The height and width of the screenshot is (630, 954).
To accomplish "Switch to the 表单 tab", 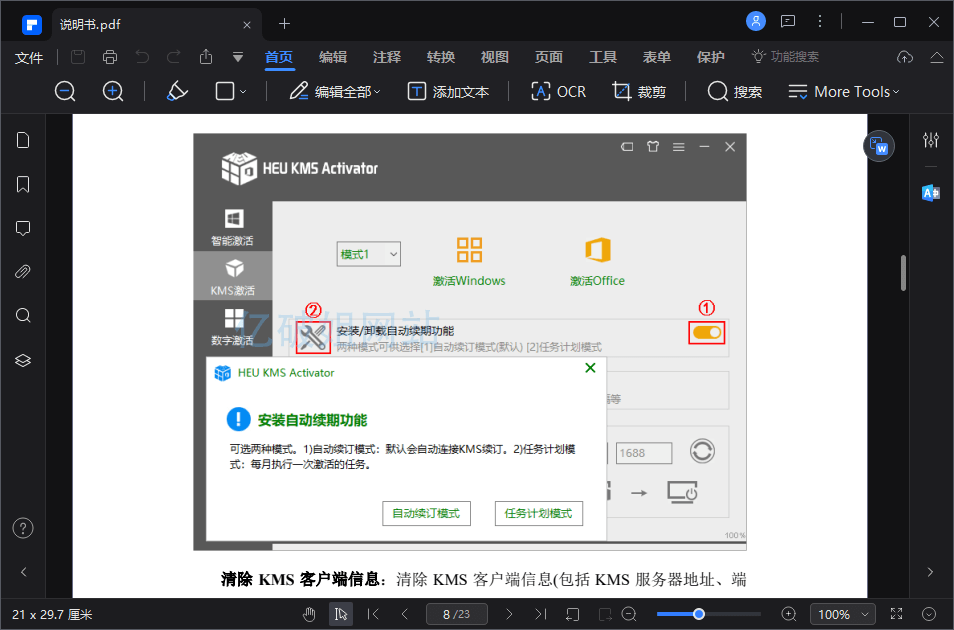I will [656, 57].
